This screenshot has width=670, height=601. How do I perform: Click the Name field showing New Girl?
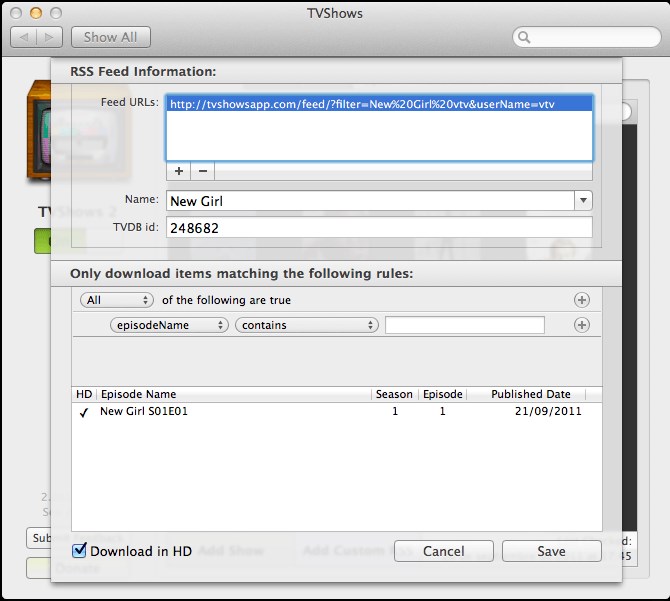tap(370, 201)
